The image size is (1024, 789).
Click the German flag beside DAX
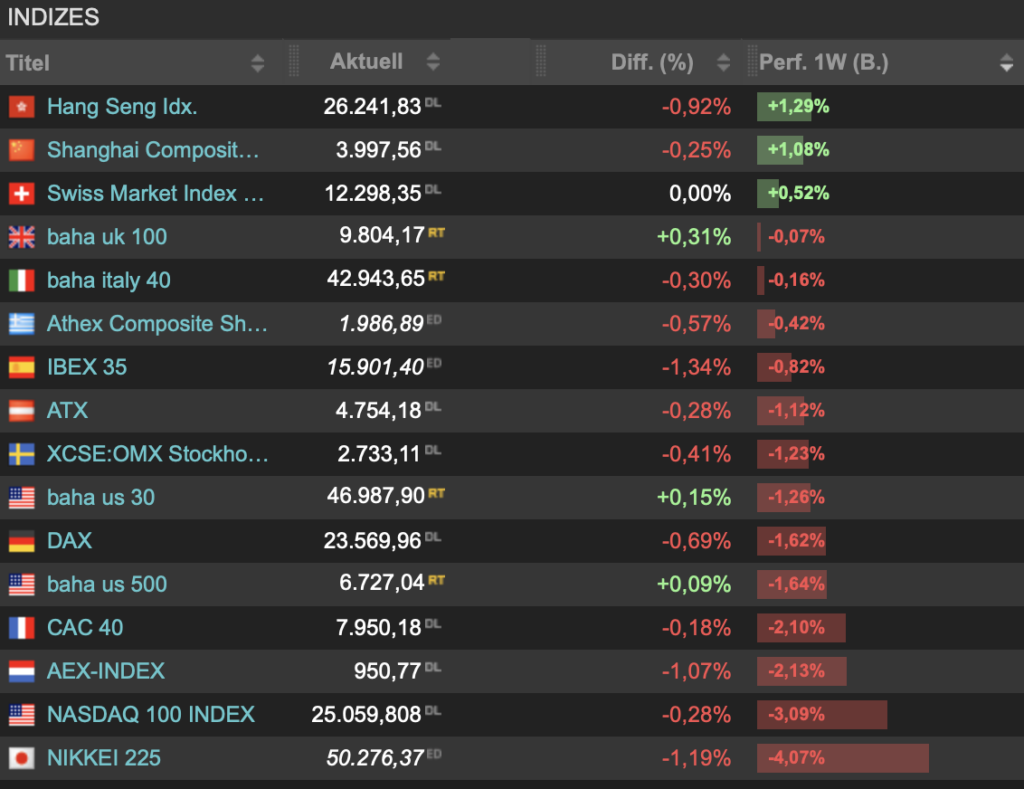tap(21, 541)
